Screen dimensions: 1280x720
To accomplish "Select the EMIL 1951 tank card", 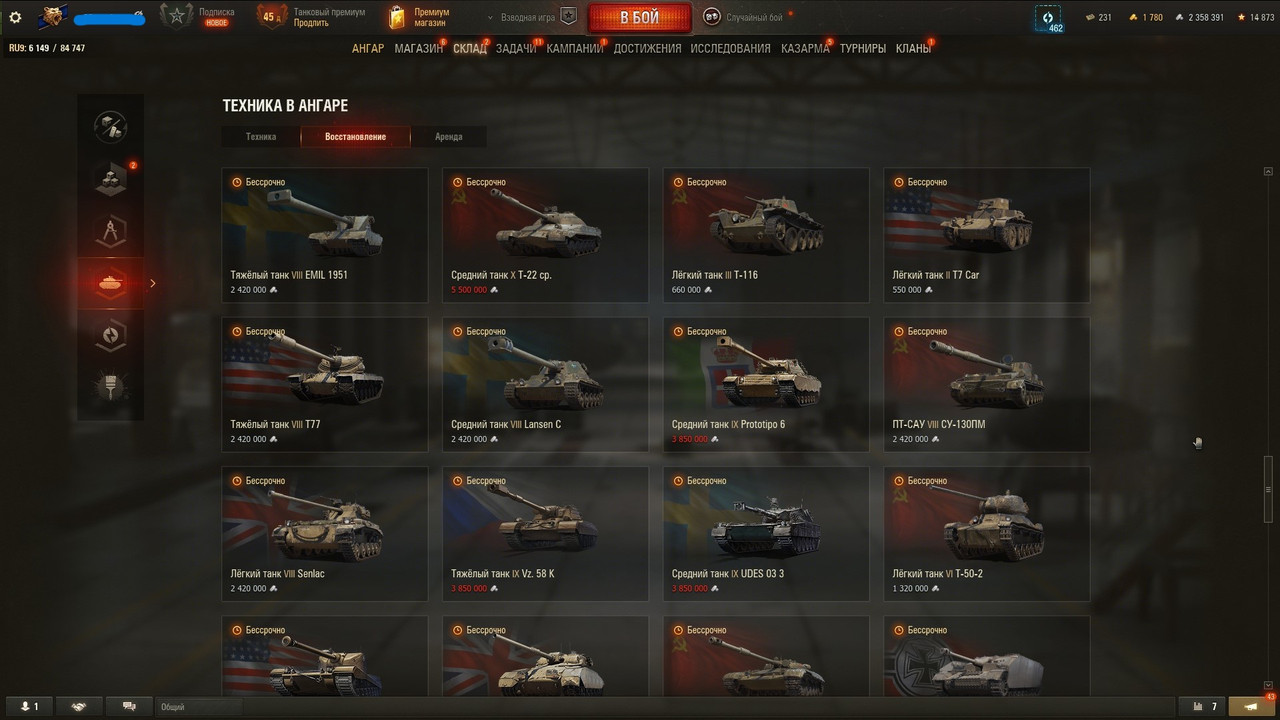I will [x=325, y=235].
